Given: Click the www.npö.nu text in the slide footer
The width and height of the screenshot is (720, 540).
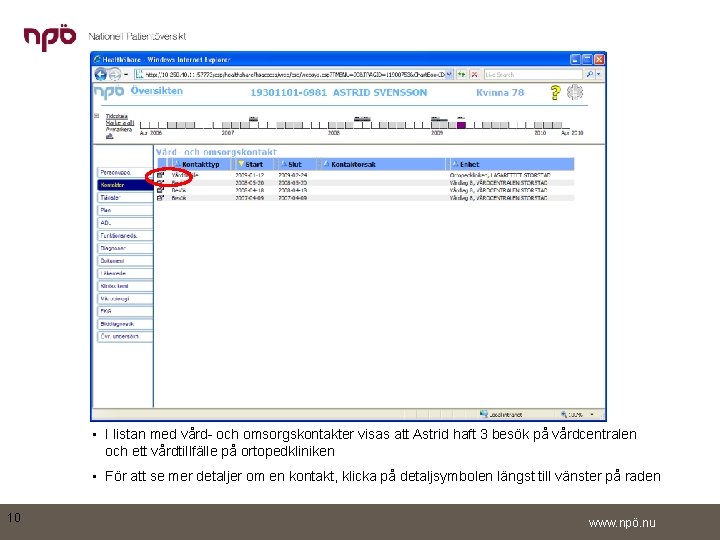Looking at the screenshot, I should pos(622,523).
